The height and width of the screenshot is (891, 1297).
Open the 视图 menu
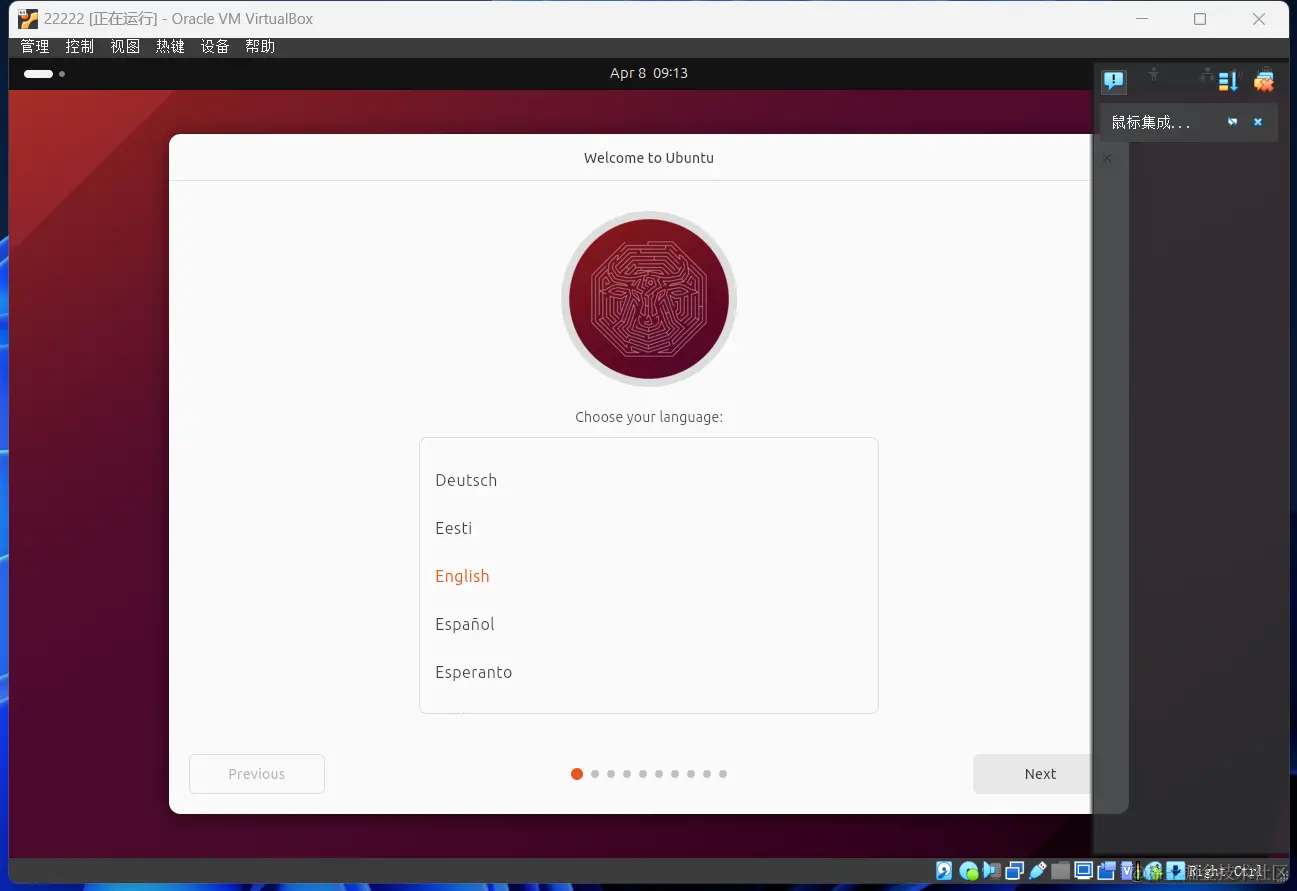tap(125, 47)
